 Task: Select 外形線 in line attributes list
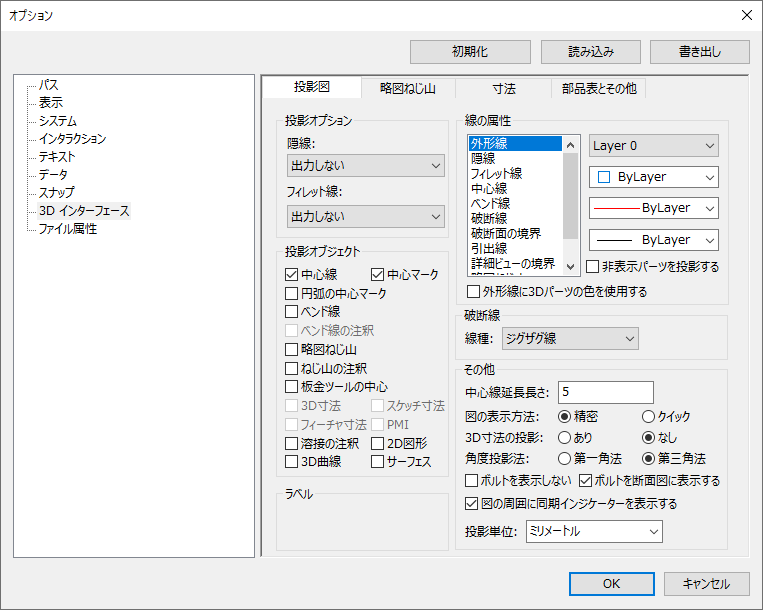coord(515,144)
